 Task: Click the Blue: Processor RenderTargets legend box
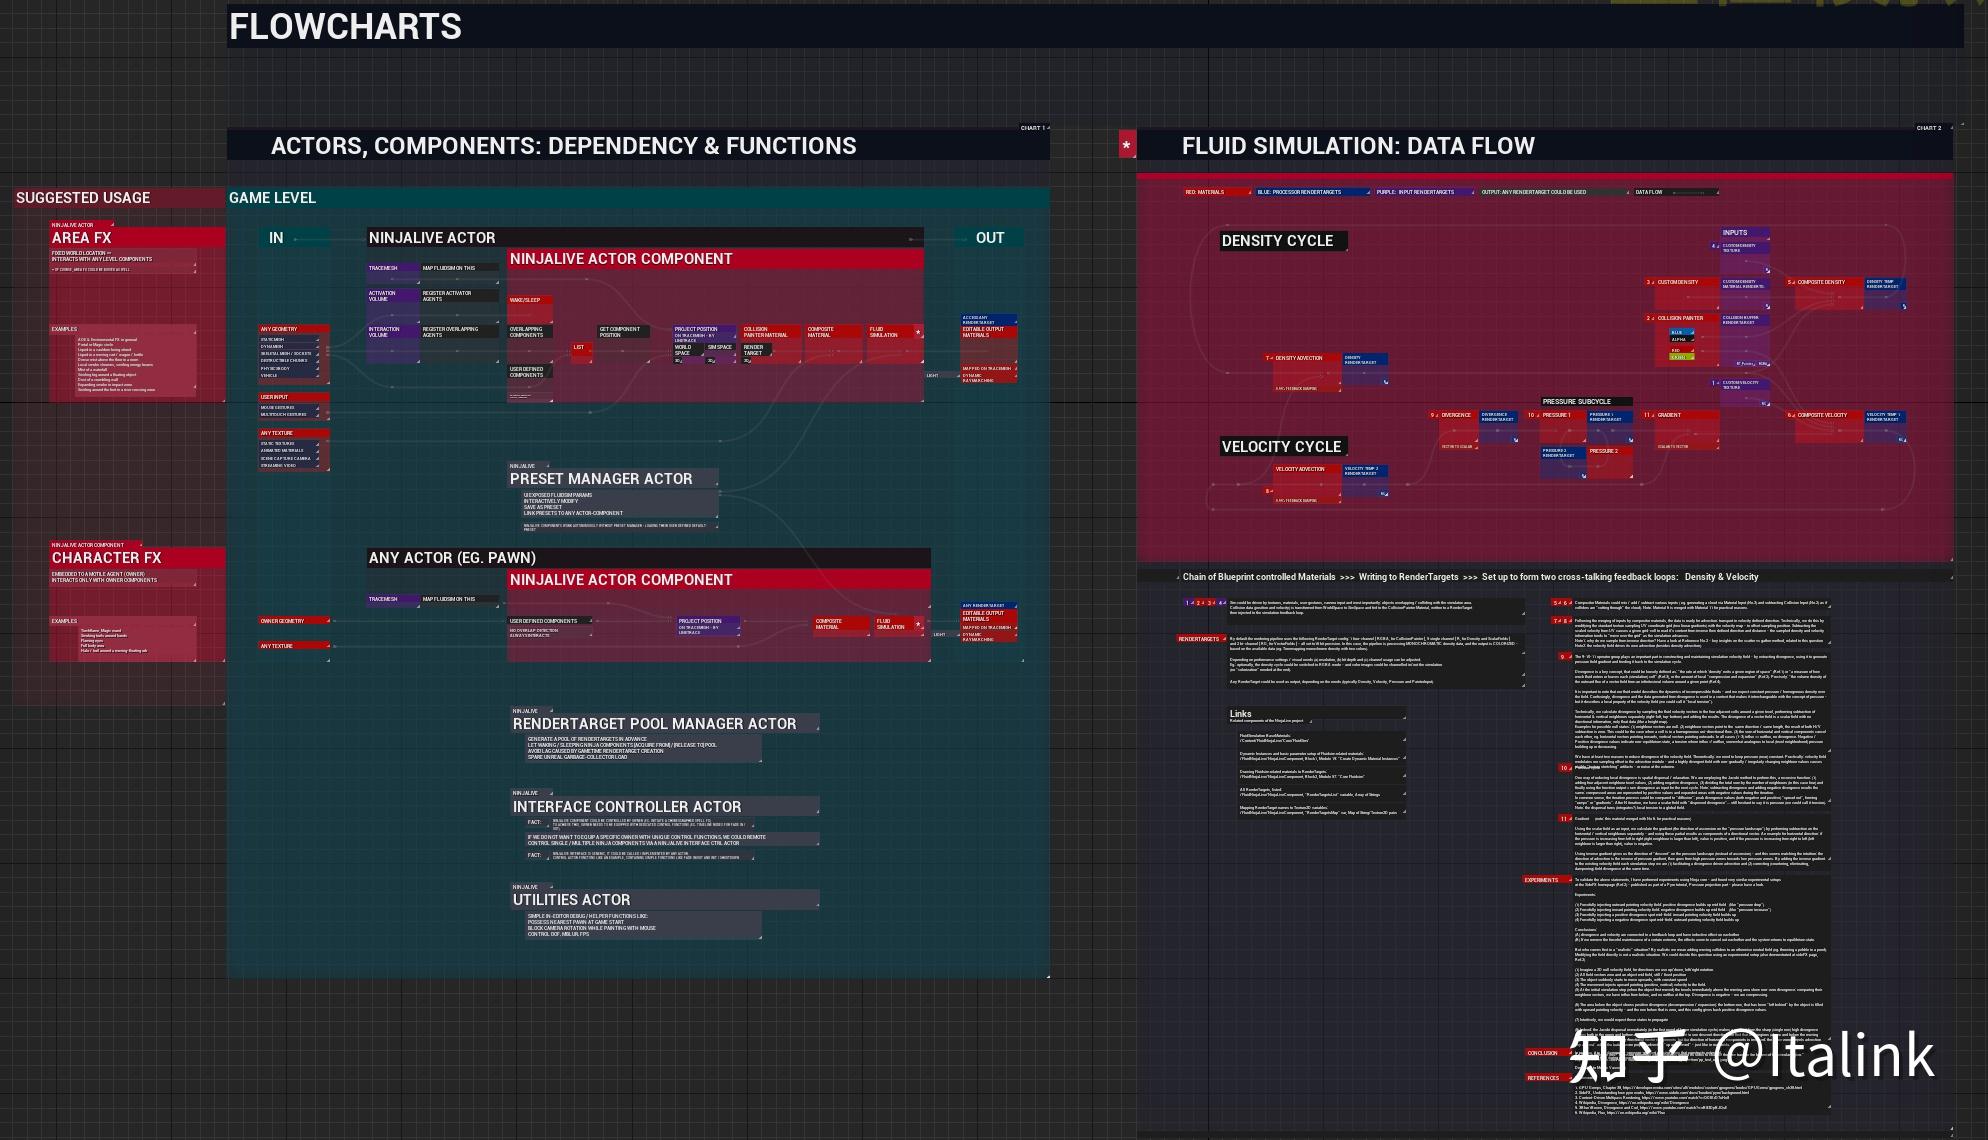pos(1311,192)
